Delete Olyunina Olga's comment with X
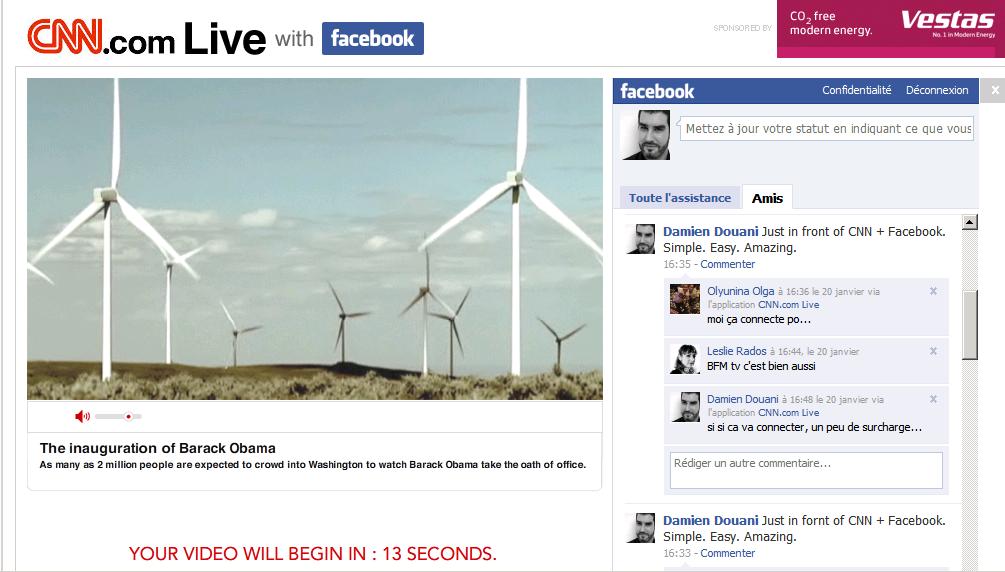The width and height of the screenshot is (1005, 572). click(x=933, y=291)
